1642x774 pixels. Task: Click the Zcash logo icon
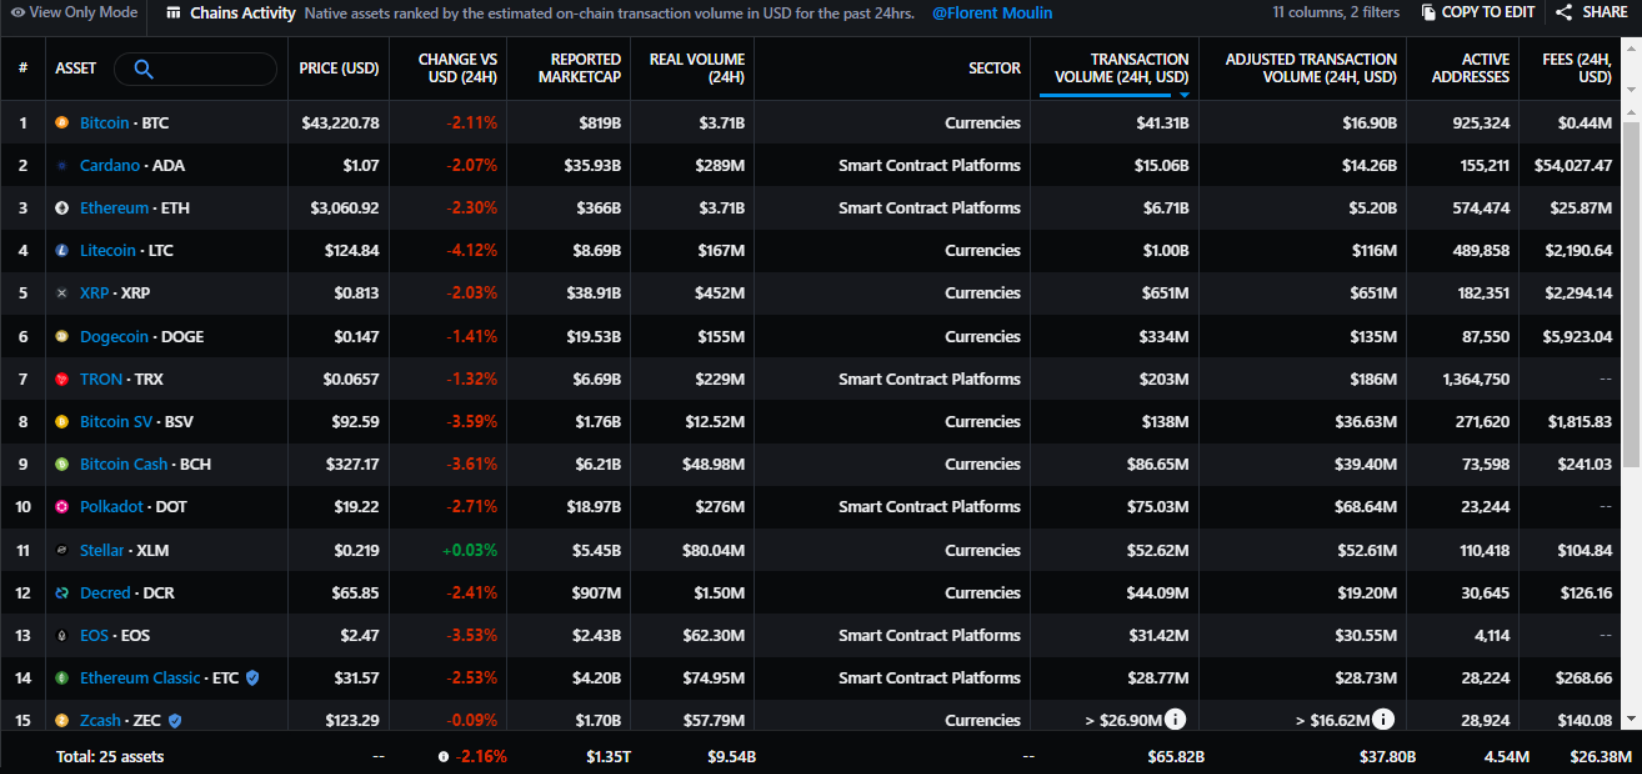tap(62, 721)
